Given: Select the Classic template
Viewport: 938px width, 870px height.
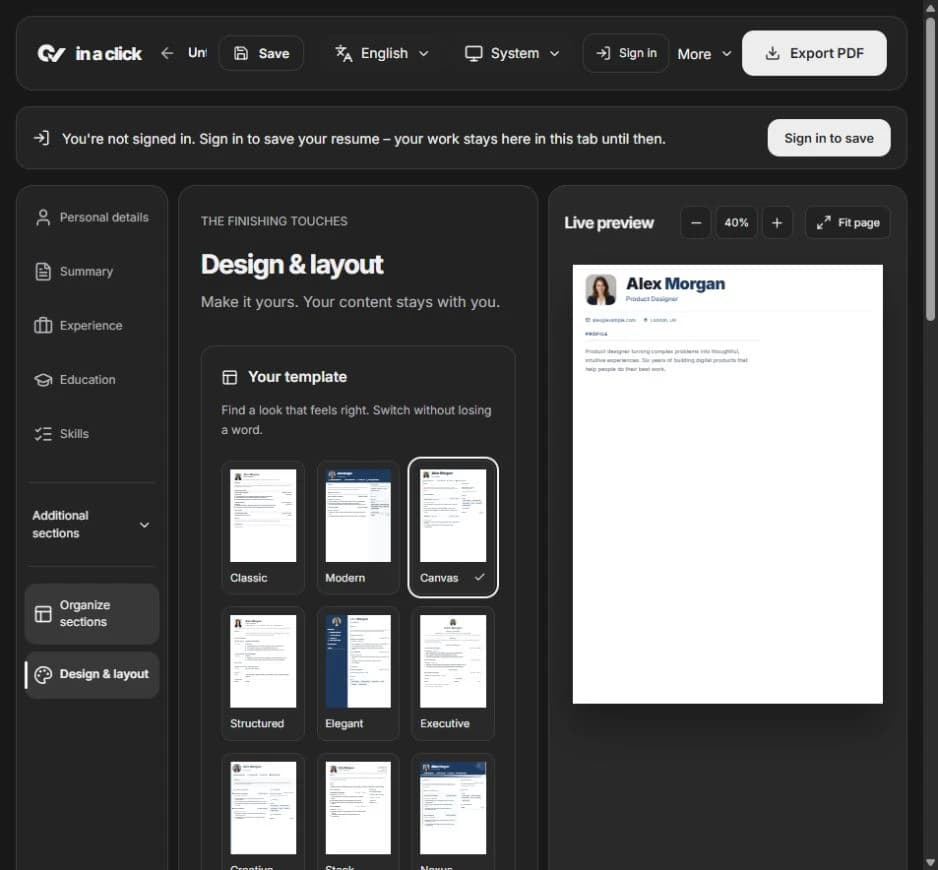Looking at the screenshot, I should pos(263,527).
